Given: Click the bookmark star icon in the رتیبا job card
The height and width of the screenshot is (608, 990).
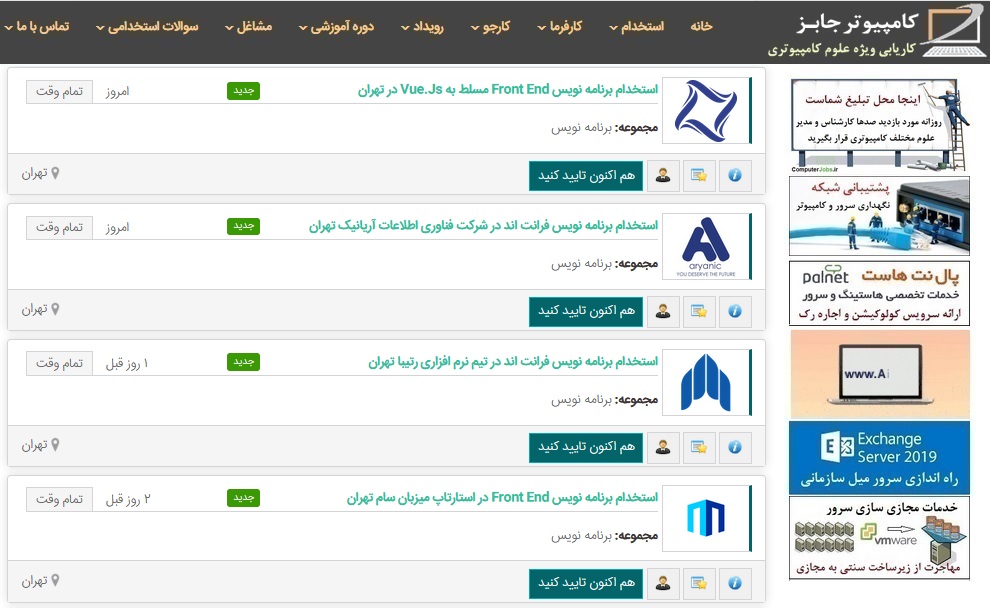Looking at the screenshot, I should (699, 447).
